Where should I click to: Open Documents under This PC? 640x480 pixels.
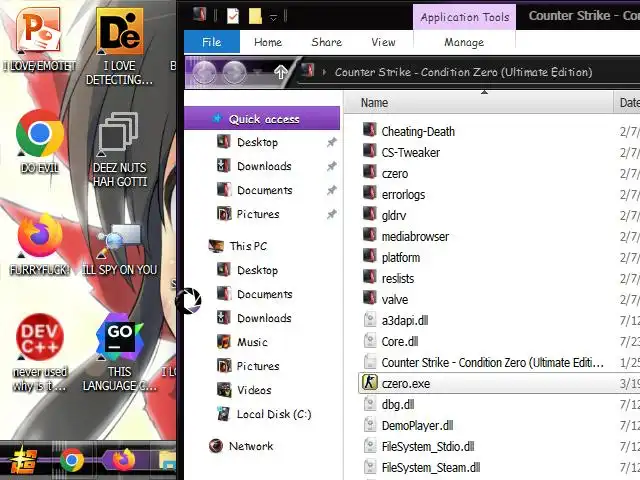[264, 294]
